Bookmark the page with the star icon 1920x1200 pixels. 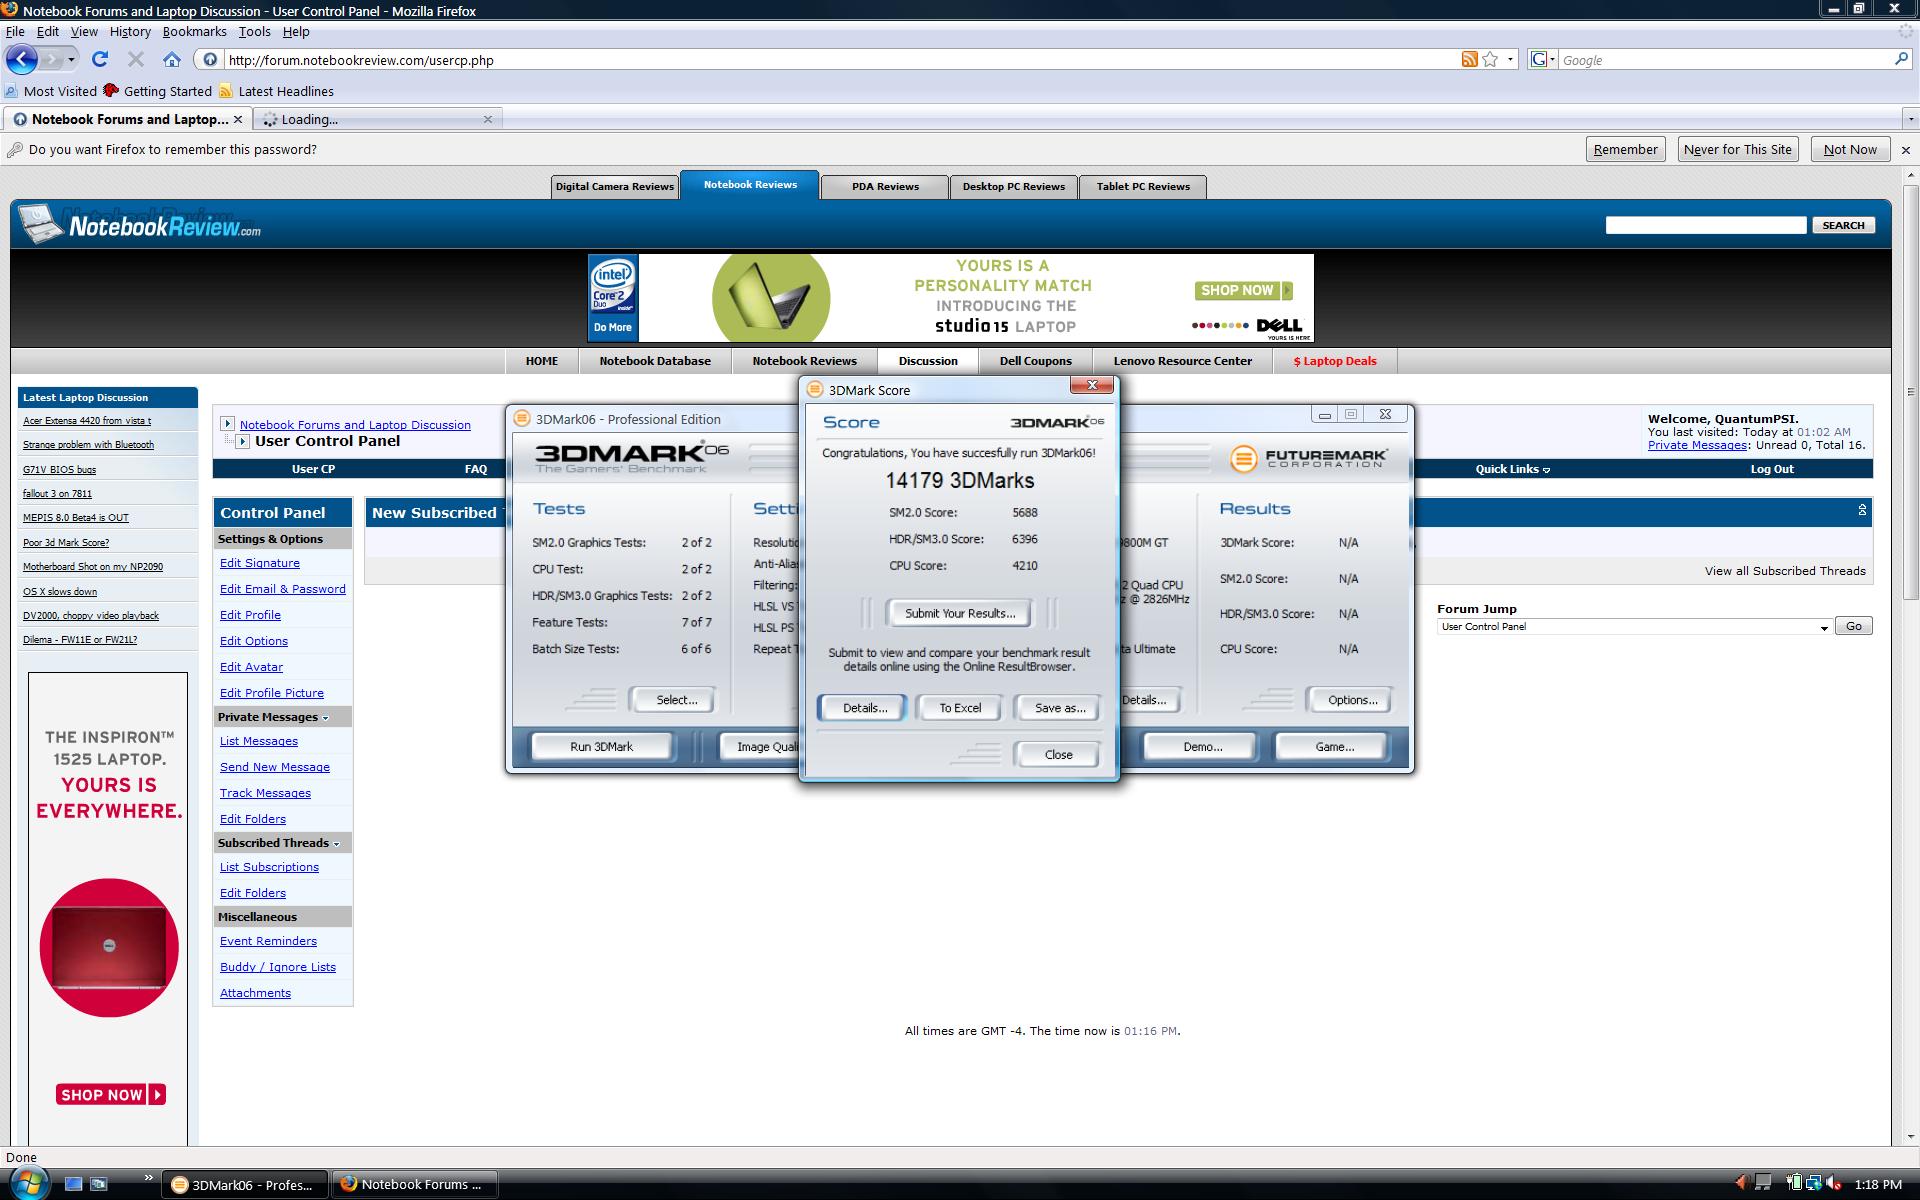coord(1490,60)
